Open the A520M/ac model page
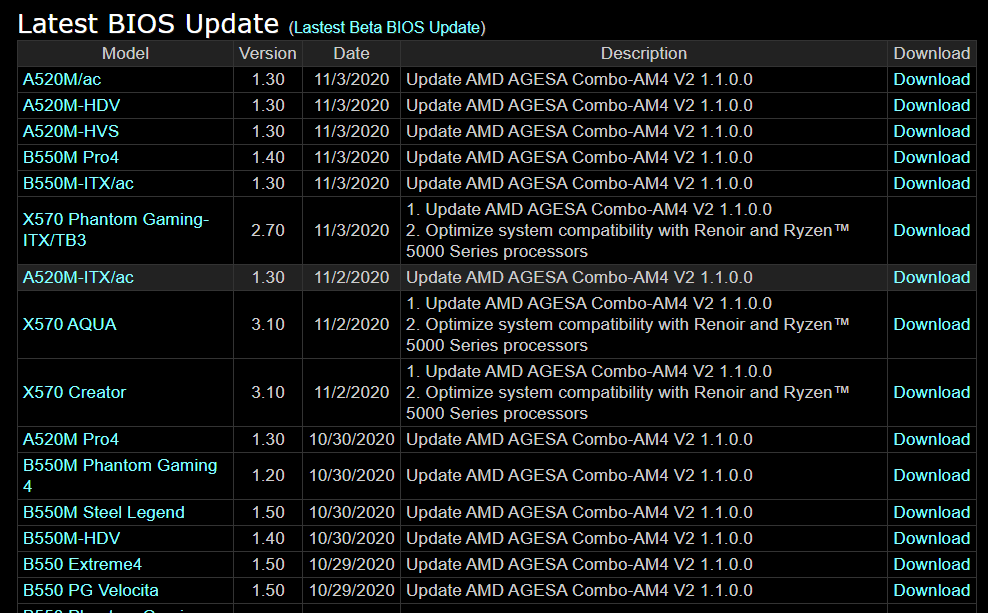 click(x=62, y=79)
